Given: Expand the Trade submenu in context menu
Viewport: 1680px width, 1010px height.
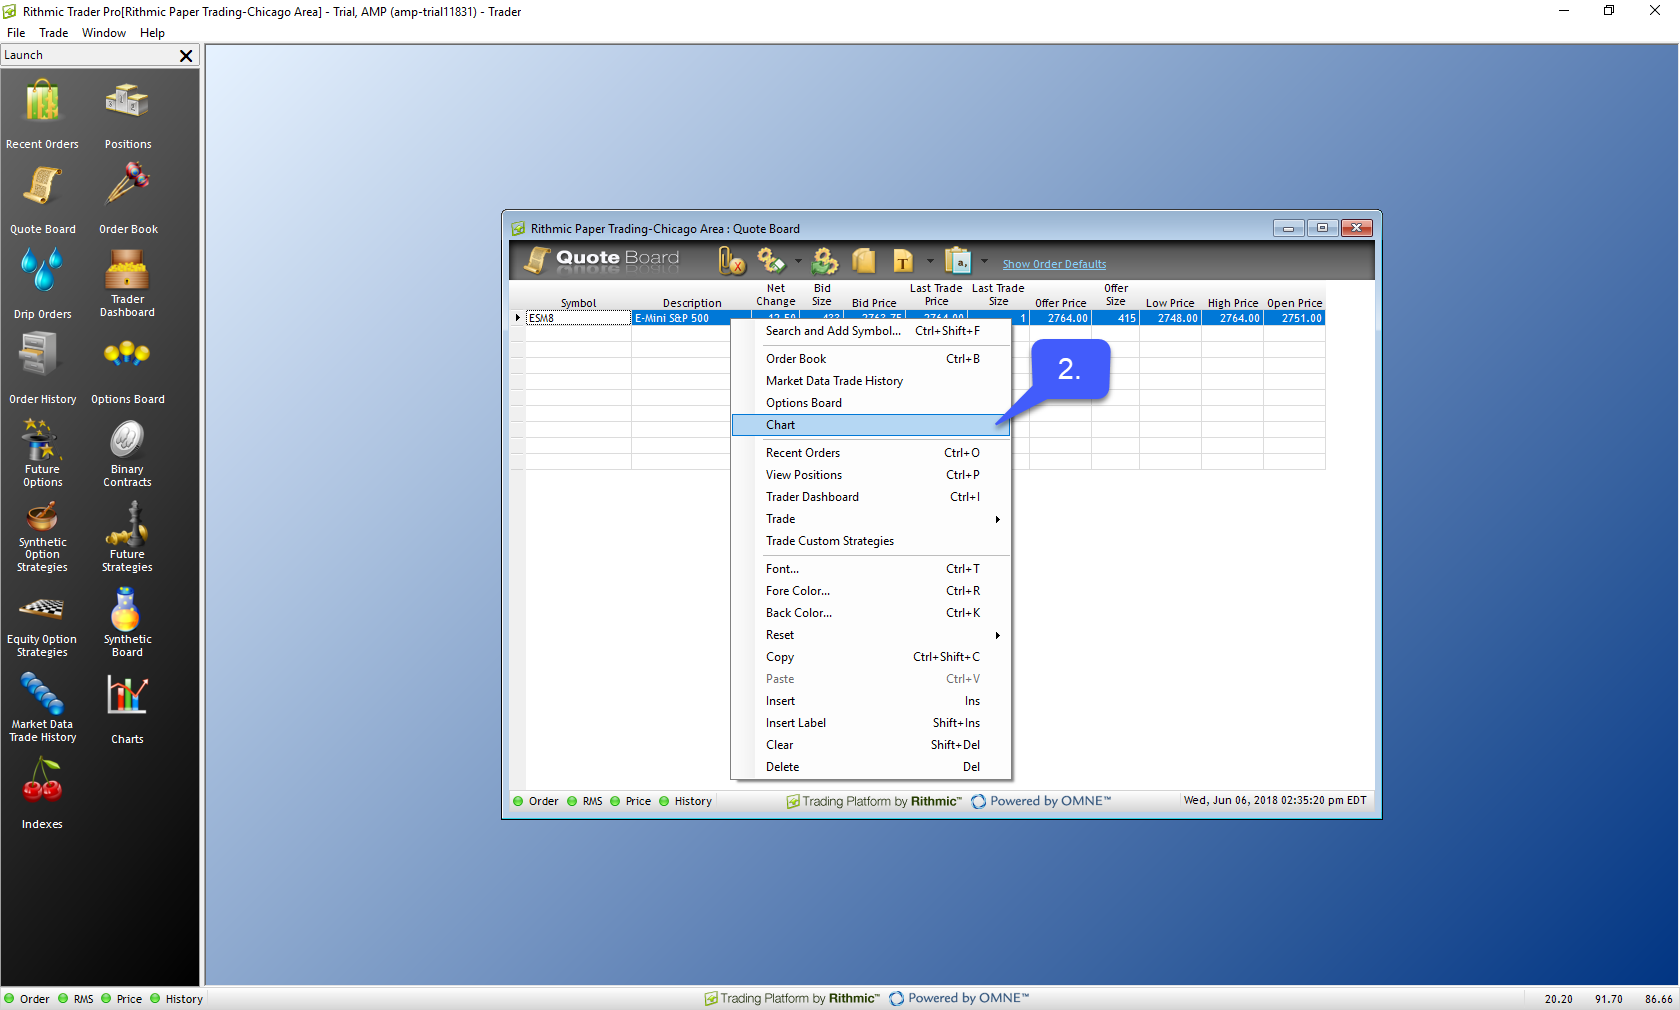Looking at the screenshot, I should 997,519.
